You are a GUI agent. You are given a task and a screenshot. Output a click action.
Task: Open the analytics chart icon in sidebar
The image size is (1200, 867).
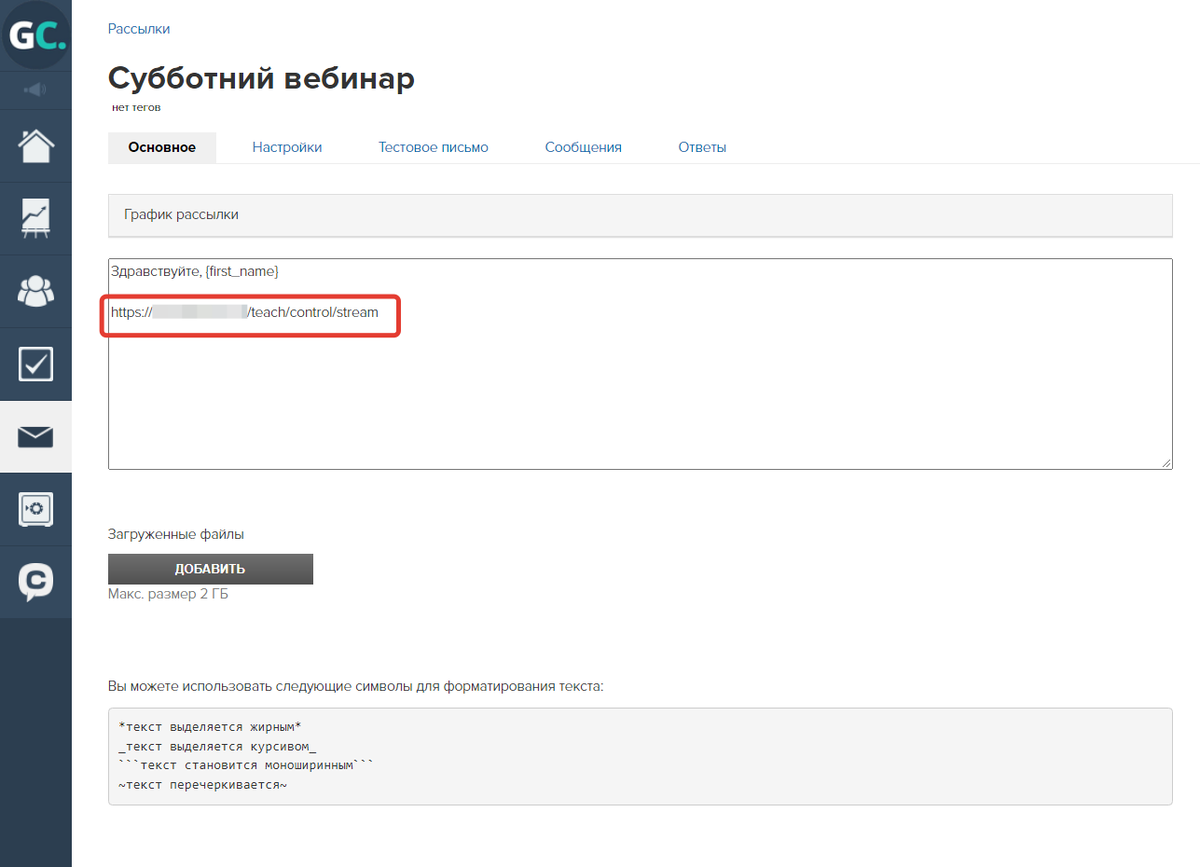(x=36, y=218)
